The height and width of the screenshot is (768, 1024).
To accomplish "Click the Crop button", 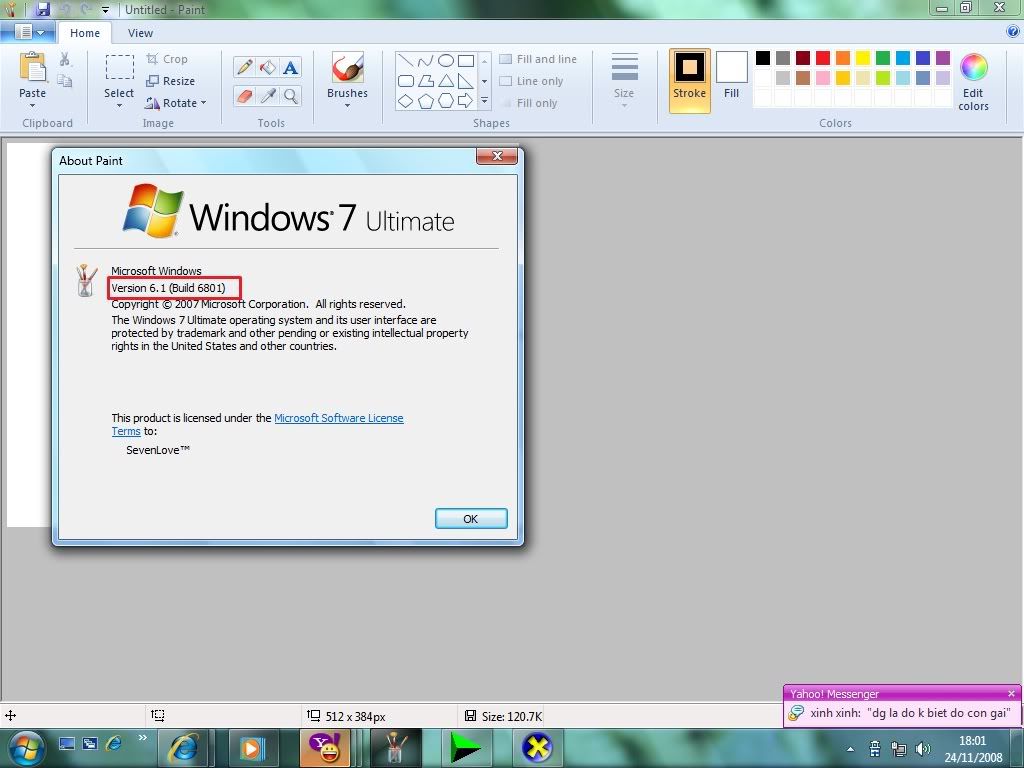I will [x=167, y=59].
